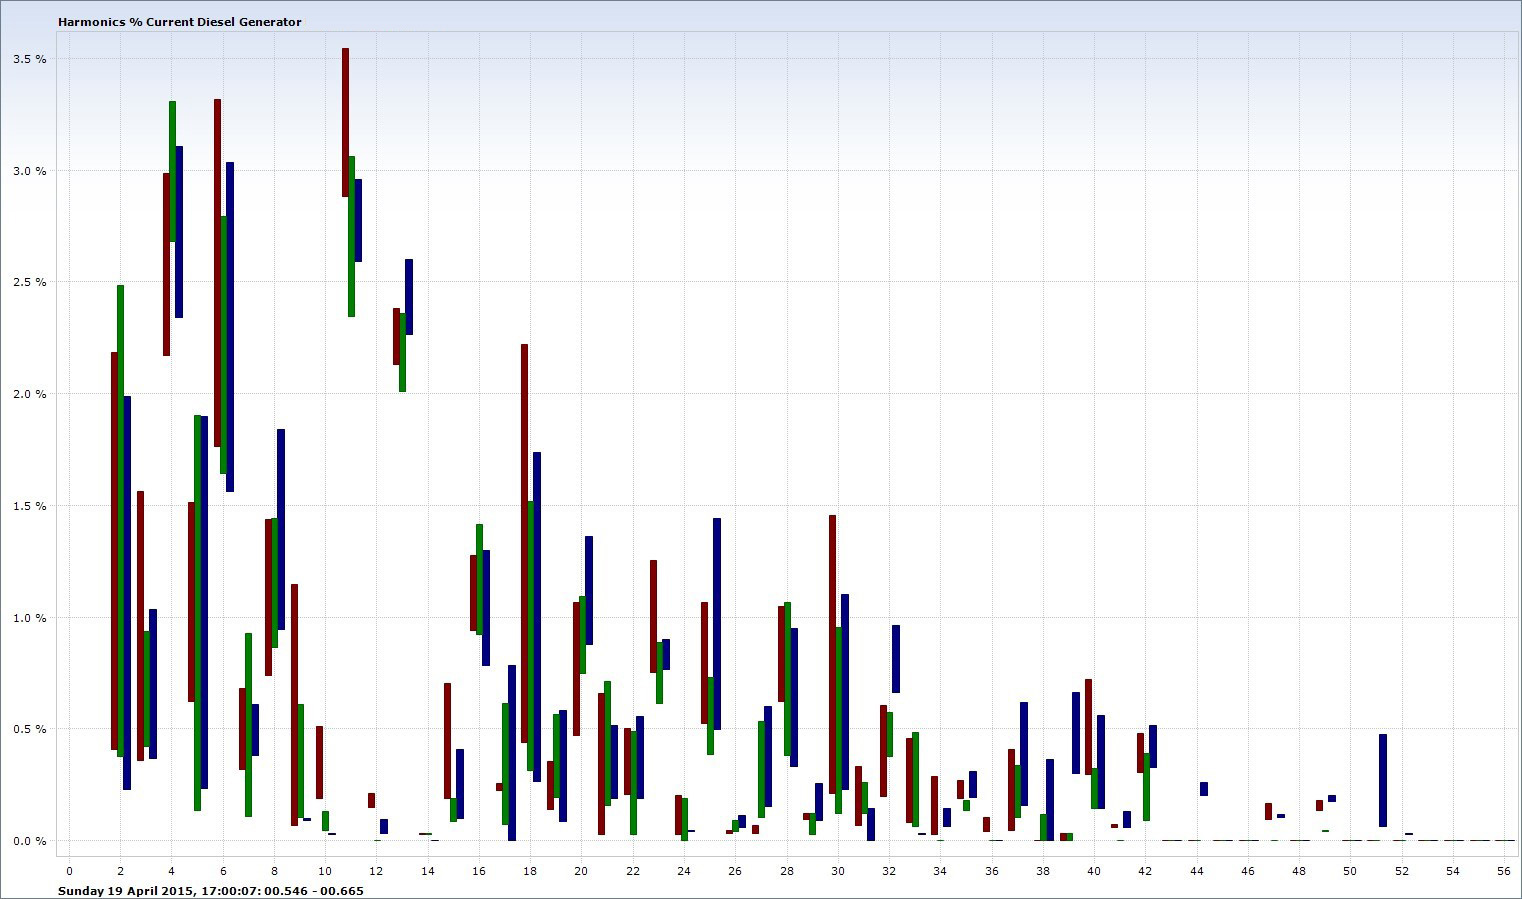Click x-axis label "28"
The width and height of the screenshot is (1522, 899).
click(x=787, y=872)
